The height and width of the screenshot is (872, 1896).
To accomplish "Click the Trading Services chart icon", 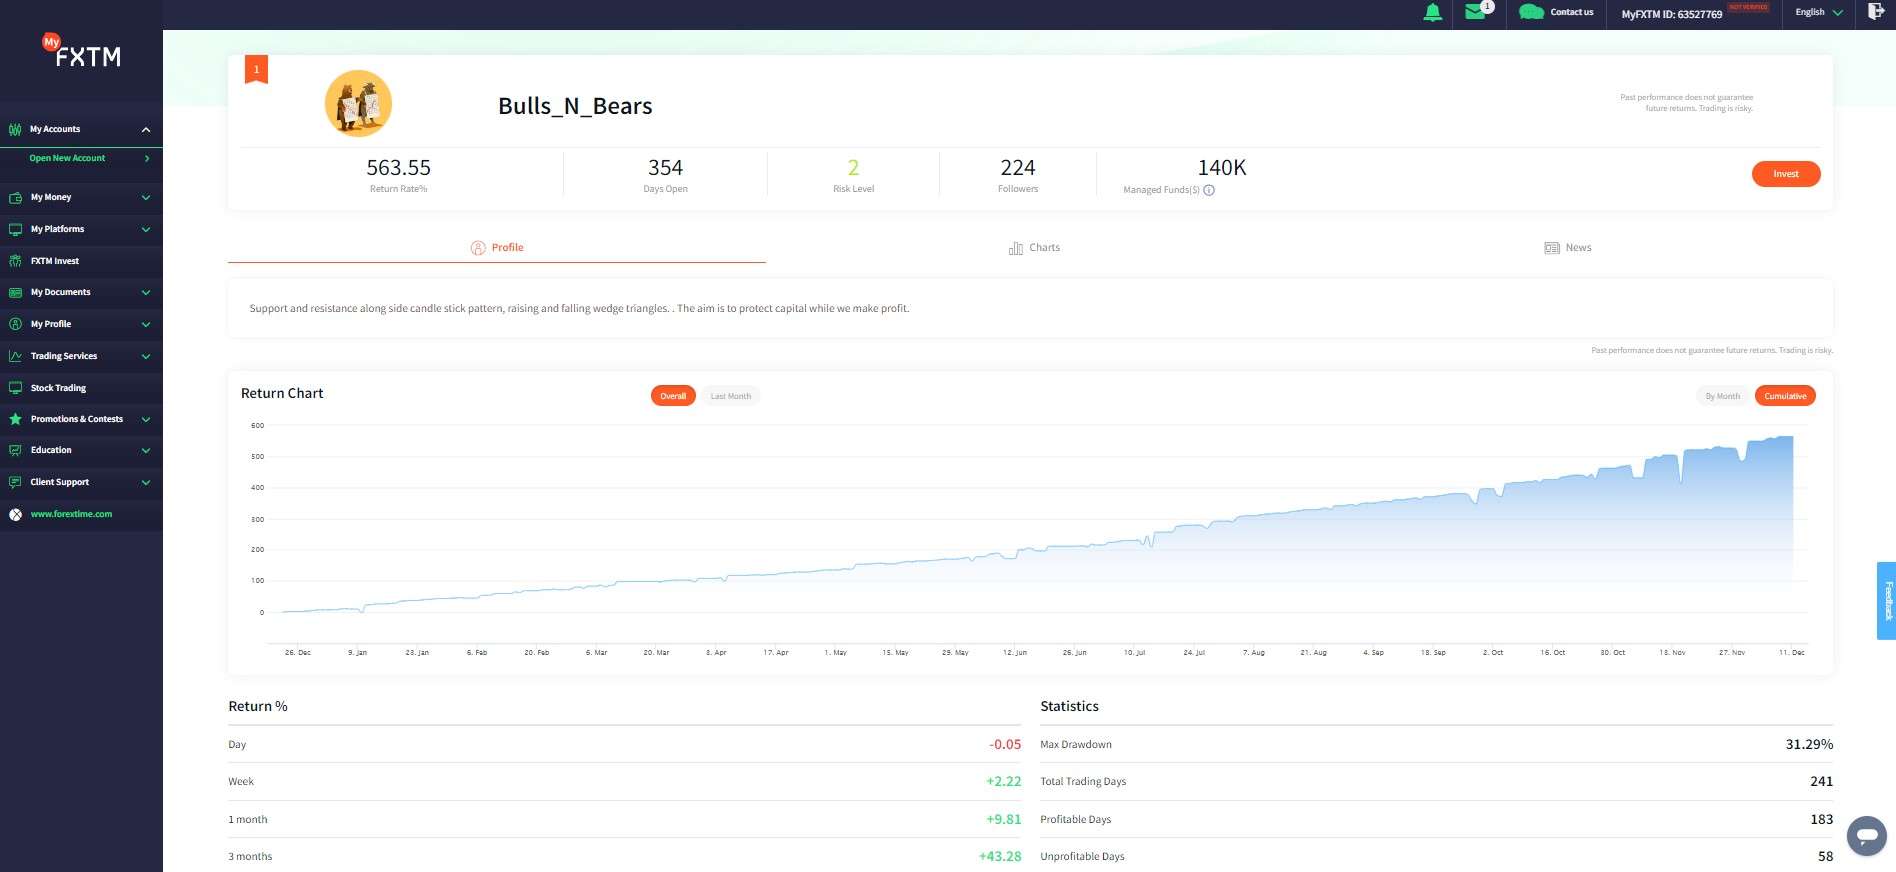I will (15, 356).
